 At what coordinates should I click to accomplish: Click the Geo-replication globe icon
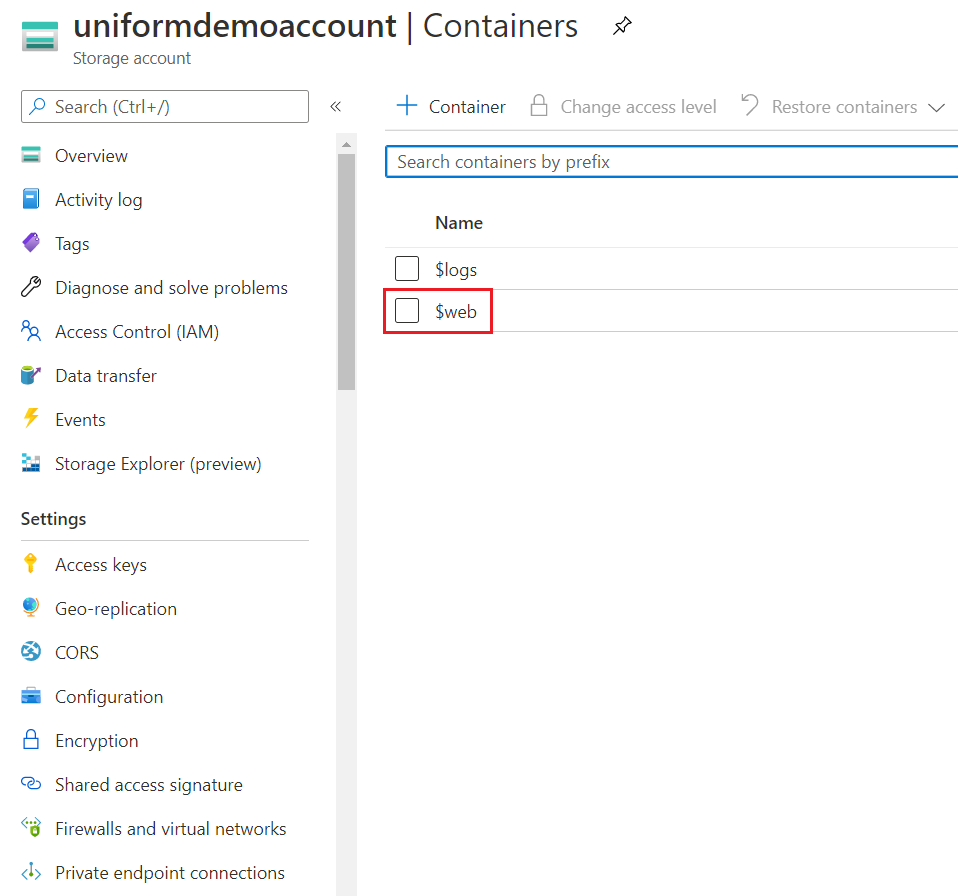[31, 608]
